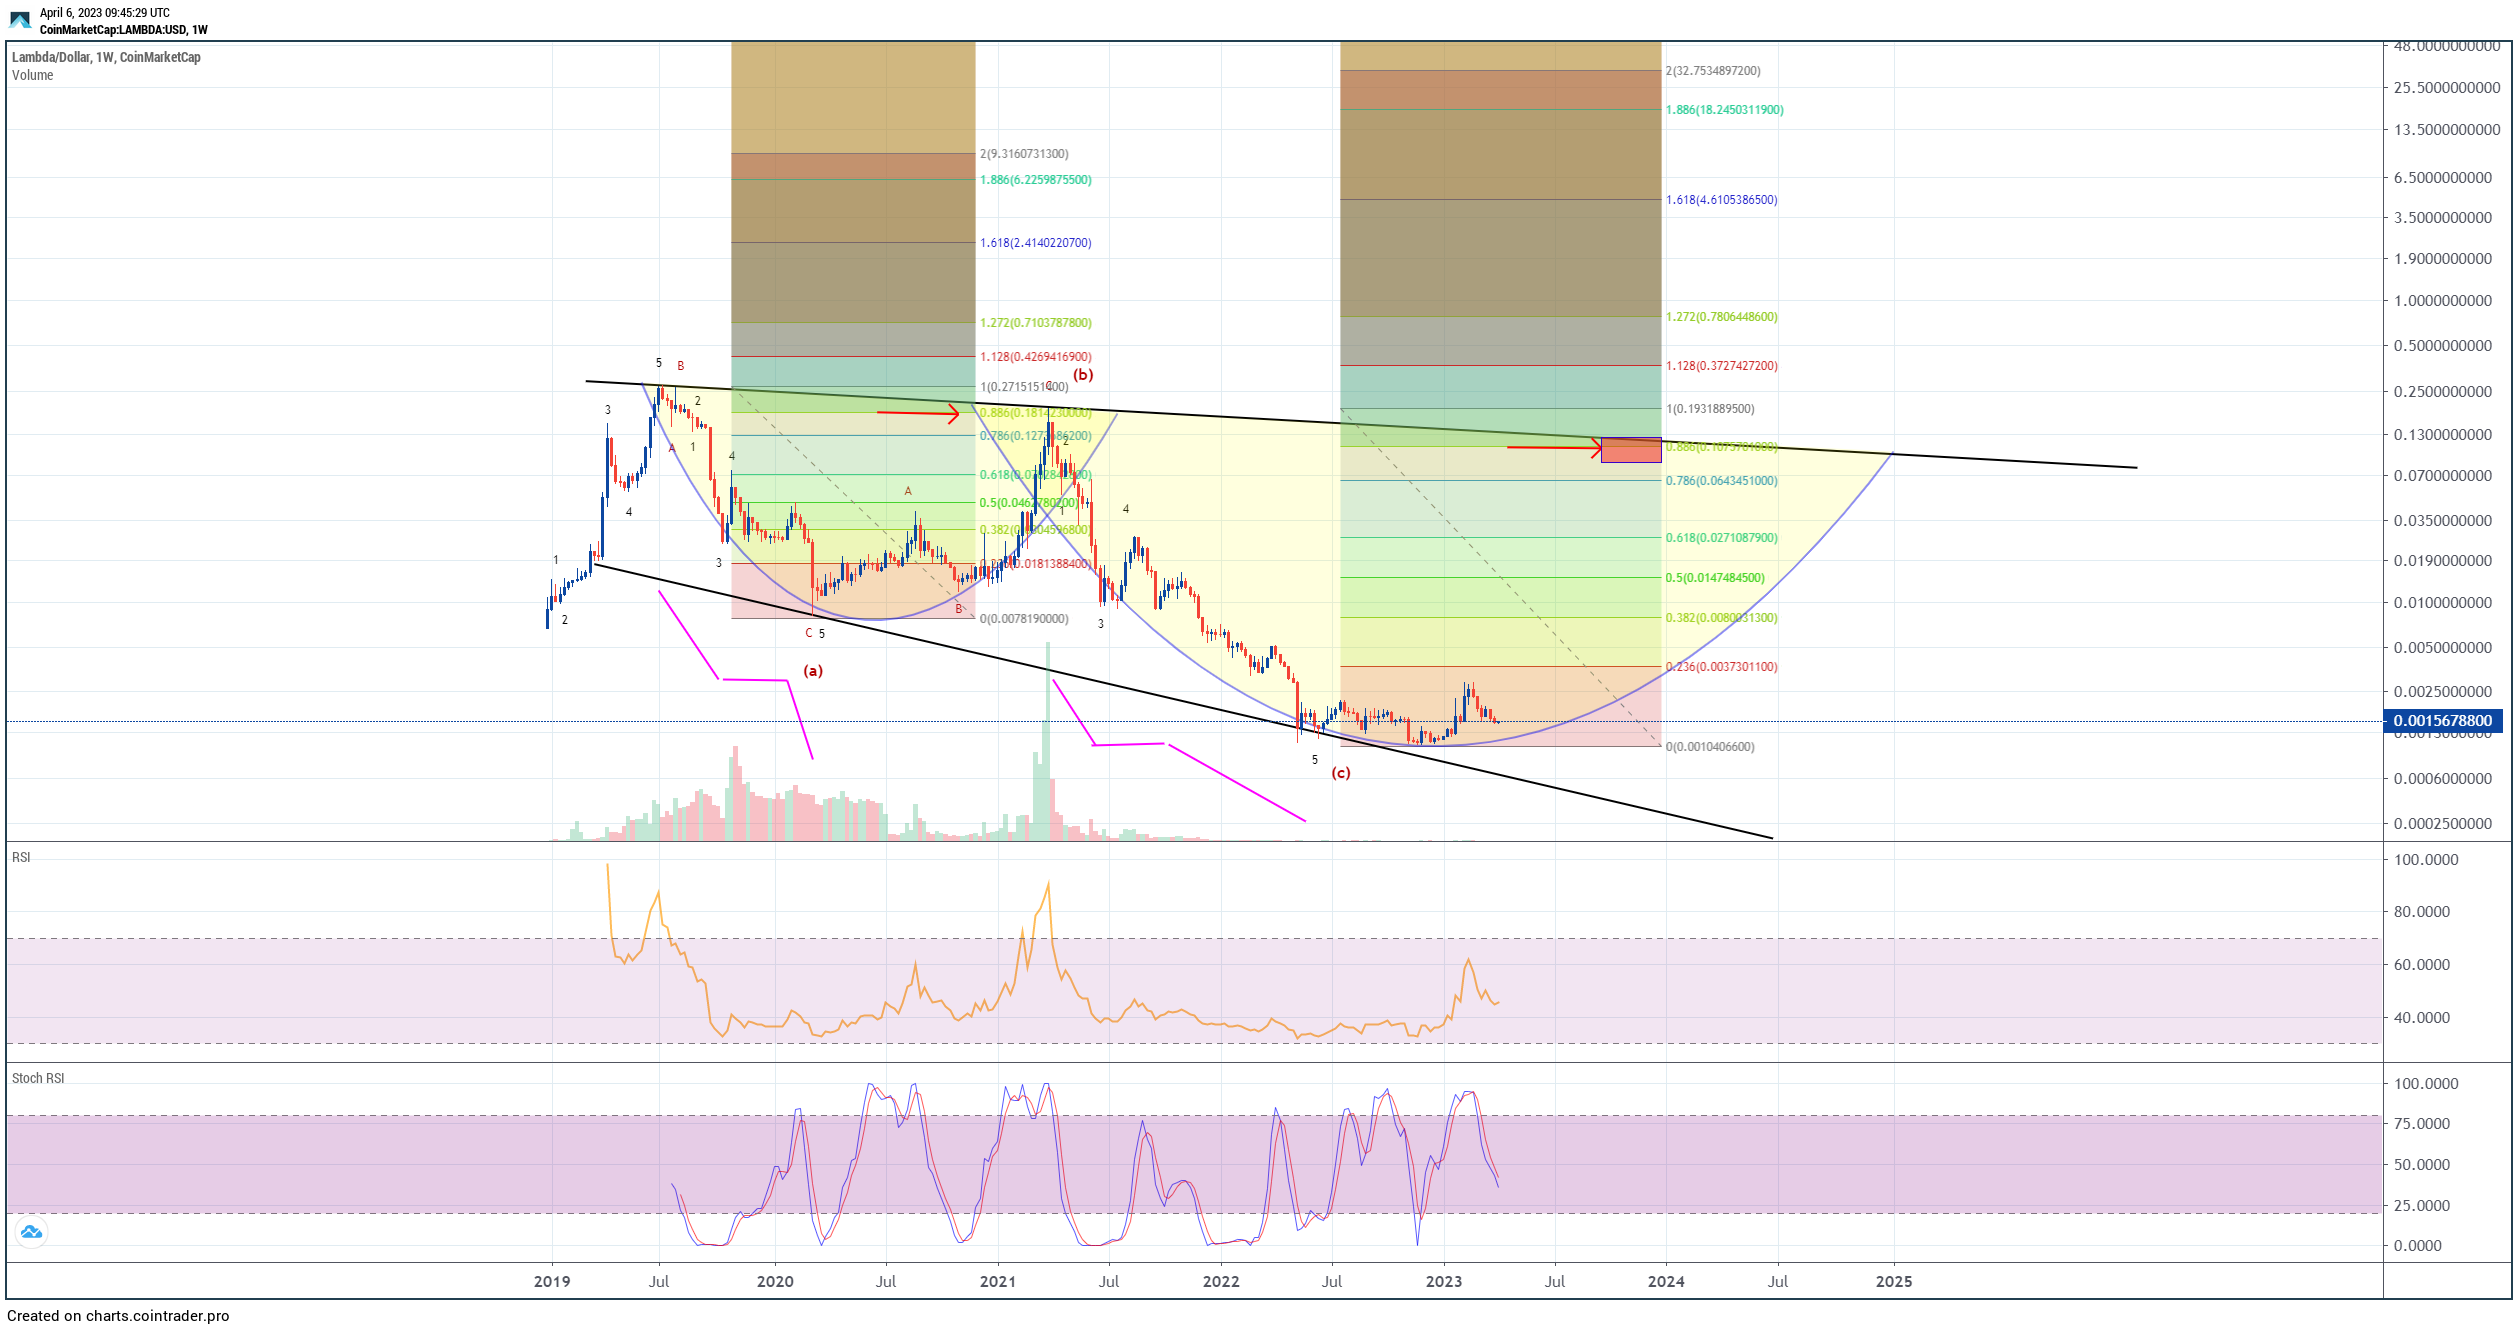Click the red arrow pointing to red box

(x=1553, y=447)
